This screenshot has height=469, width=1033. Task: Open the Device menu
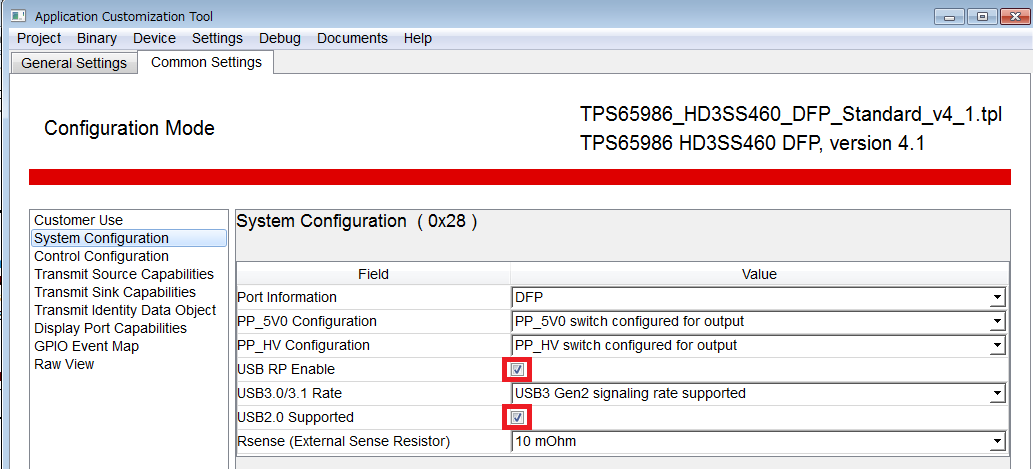click(154, 38)
